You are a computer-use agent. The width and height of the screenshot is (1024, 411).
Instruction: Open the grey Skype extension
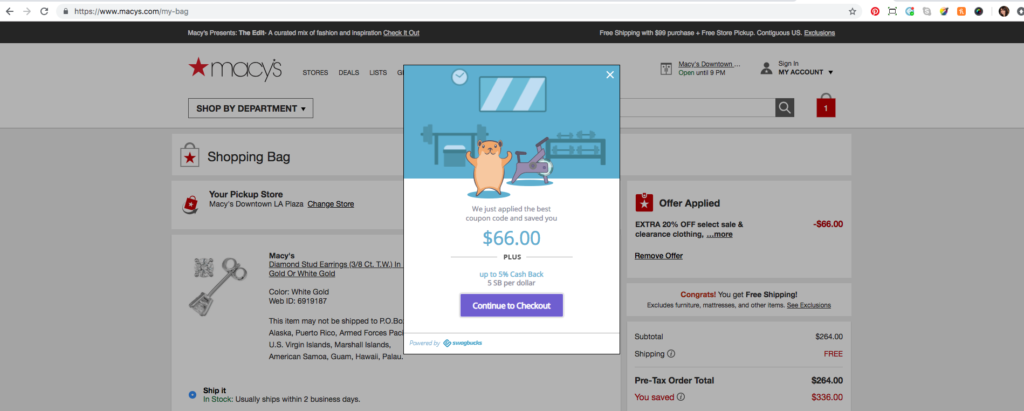[x=927, y=11]
